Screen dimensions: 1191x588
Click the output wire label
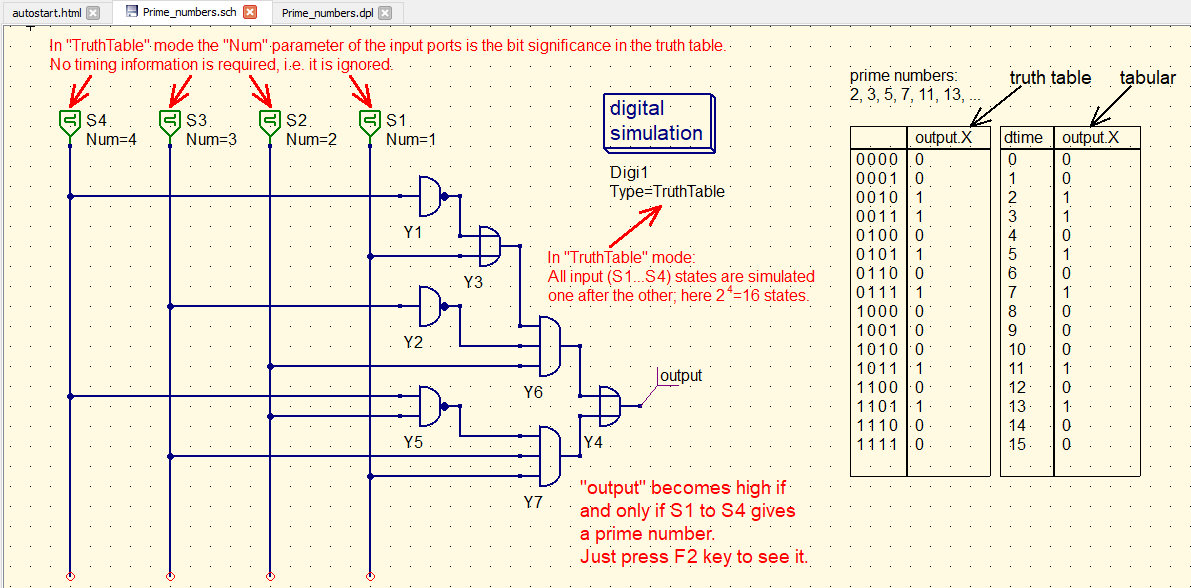[680, 376]
